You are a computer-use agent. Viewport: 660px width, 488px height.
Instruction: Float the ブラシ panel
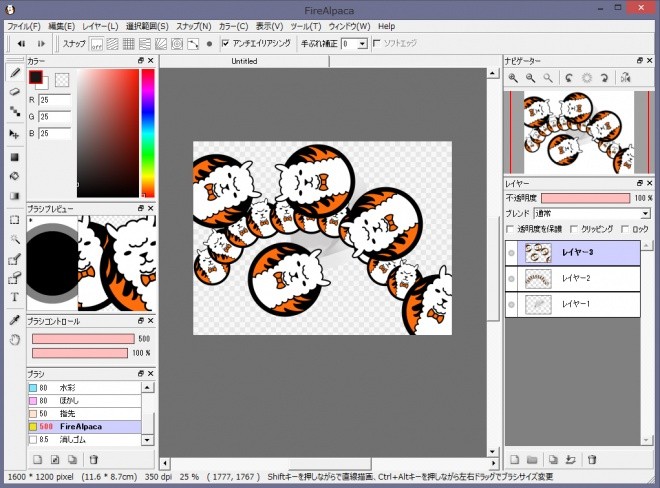click(141, 373)
